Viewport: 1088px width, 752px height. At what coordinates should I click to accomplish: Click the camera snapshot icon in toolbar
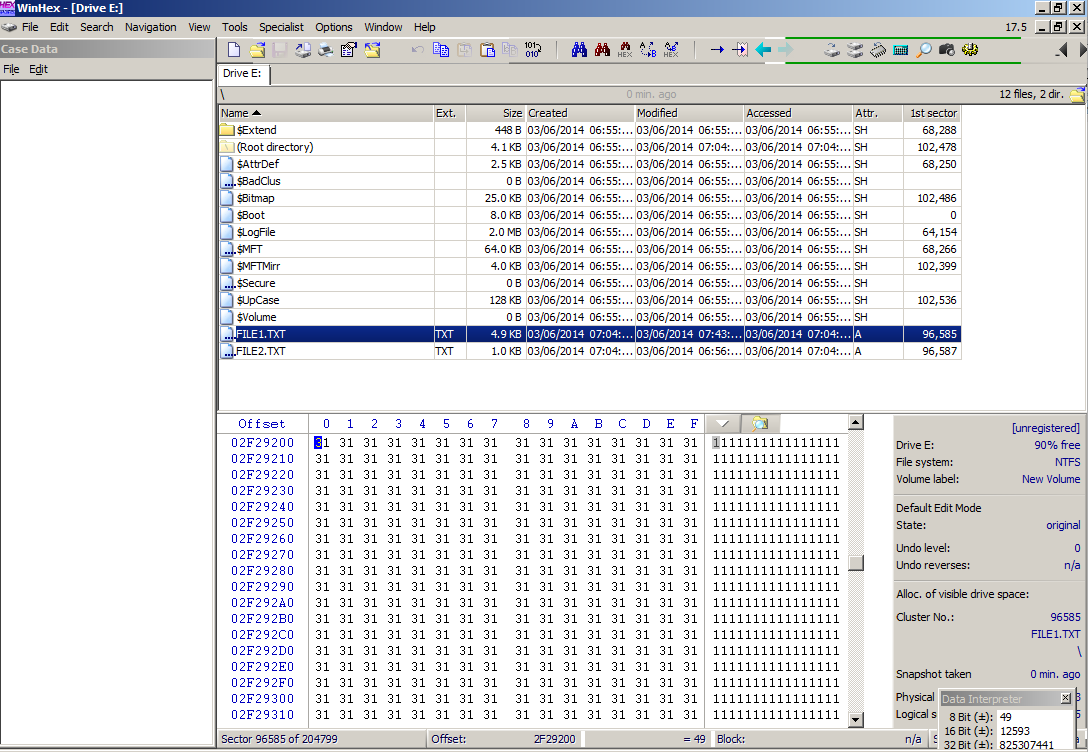click(947, 49)
